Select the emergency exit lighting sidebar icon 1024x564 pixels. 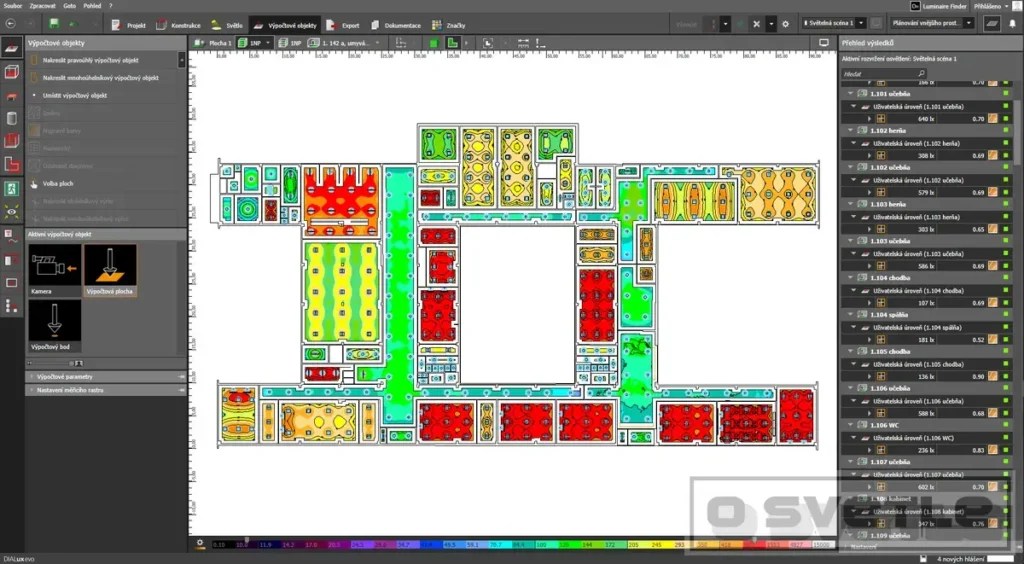click(x=11, y=188)
